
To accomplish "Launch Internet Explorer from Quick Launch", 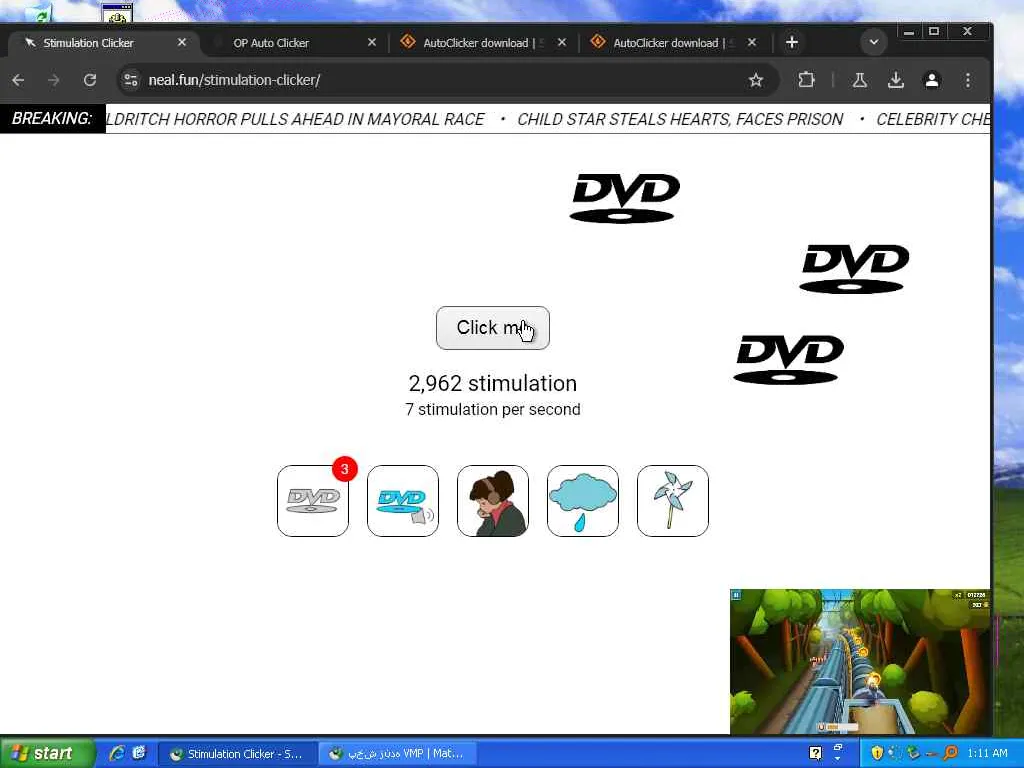I will [117, 753].
